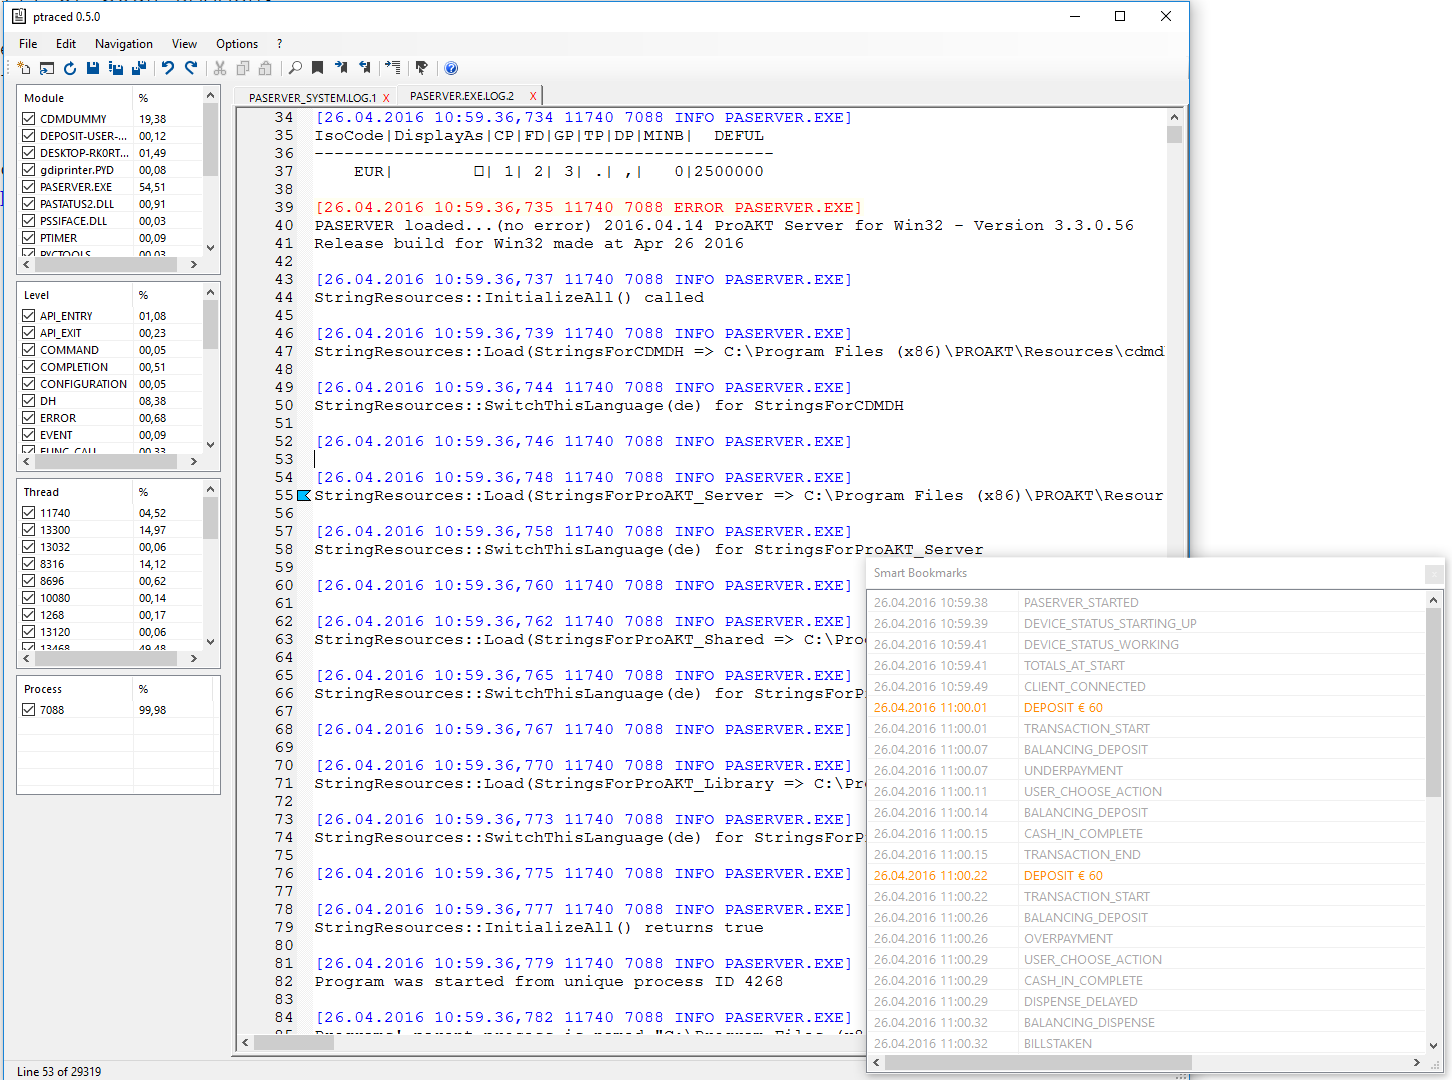Screen dimensions: 1452x1080
Task: Click the reload file toolbar icon
Action: [x=70, y=68]
